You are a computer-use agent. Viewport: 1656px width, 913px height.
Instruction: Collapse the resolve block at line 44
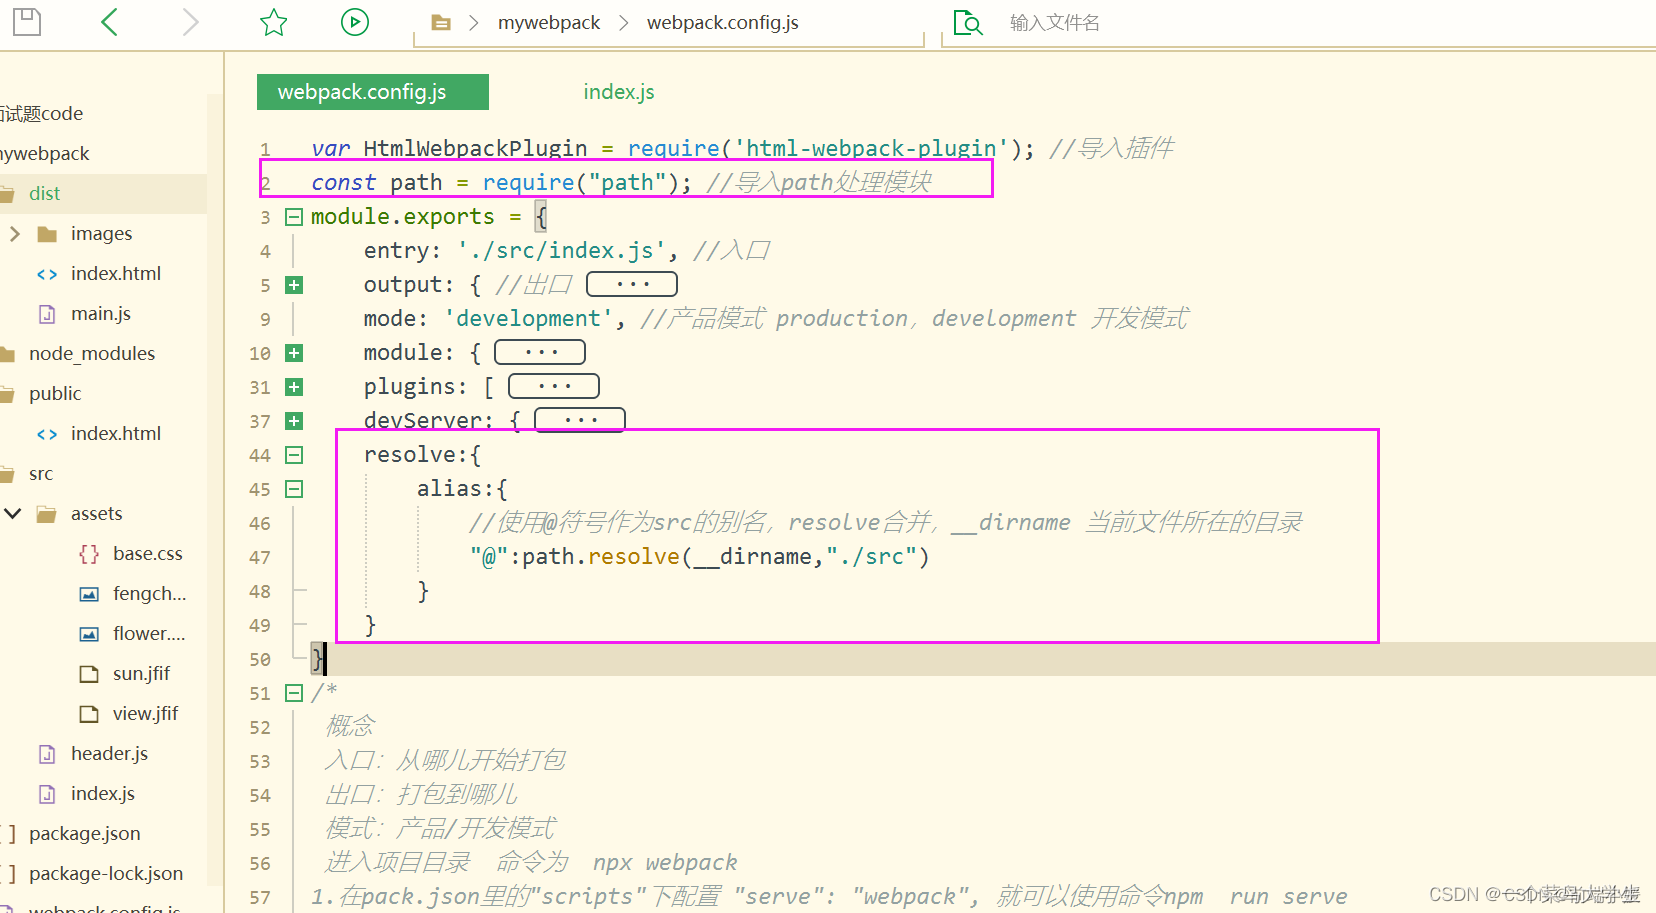pyautogui.click(x=294, y=455)
